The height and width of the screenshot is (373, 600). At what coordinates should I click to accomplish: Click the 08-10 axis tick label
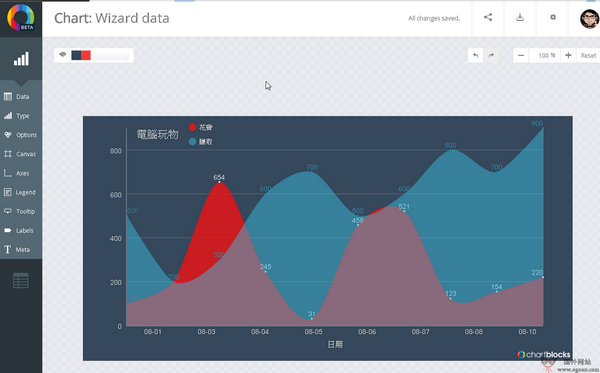(527, 332)
